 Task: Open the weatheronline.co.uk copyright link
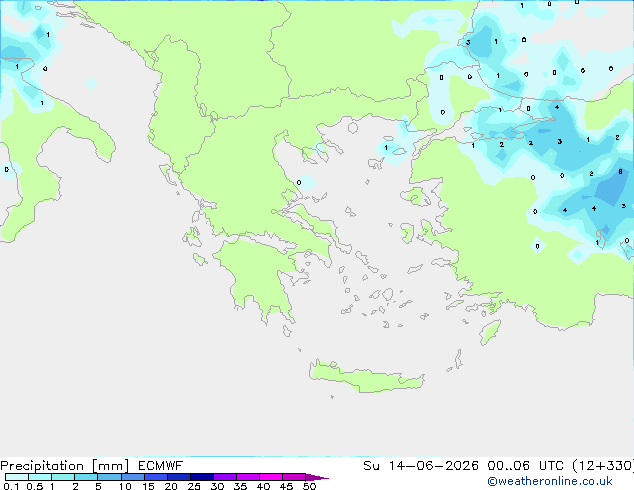(550, 481)
